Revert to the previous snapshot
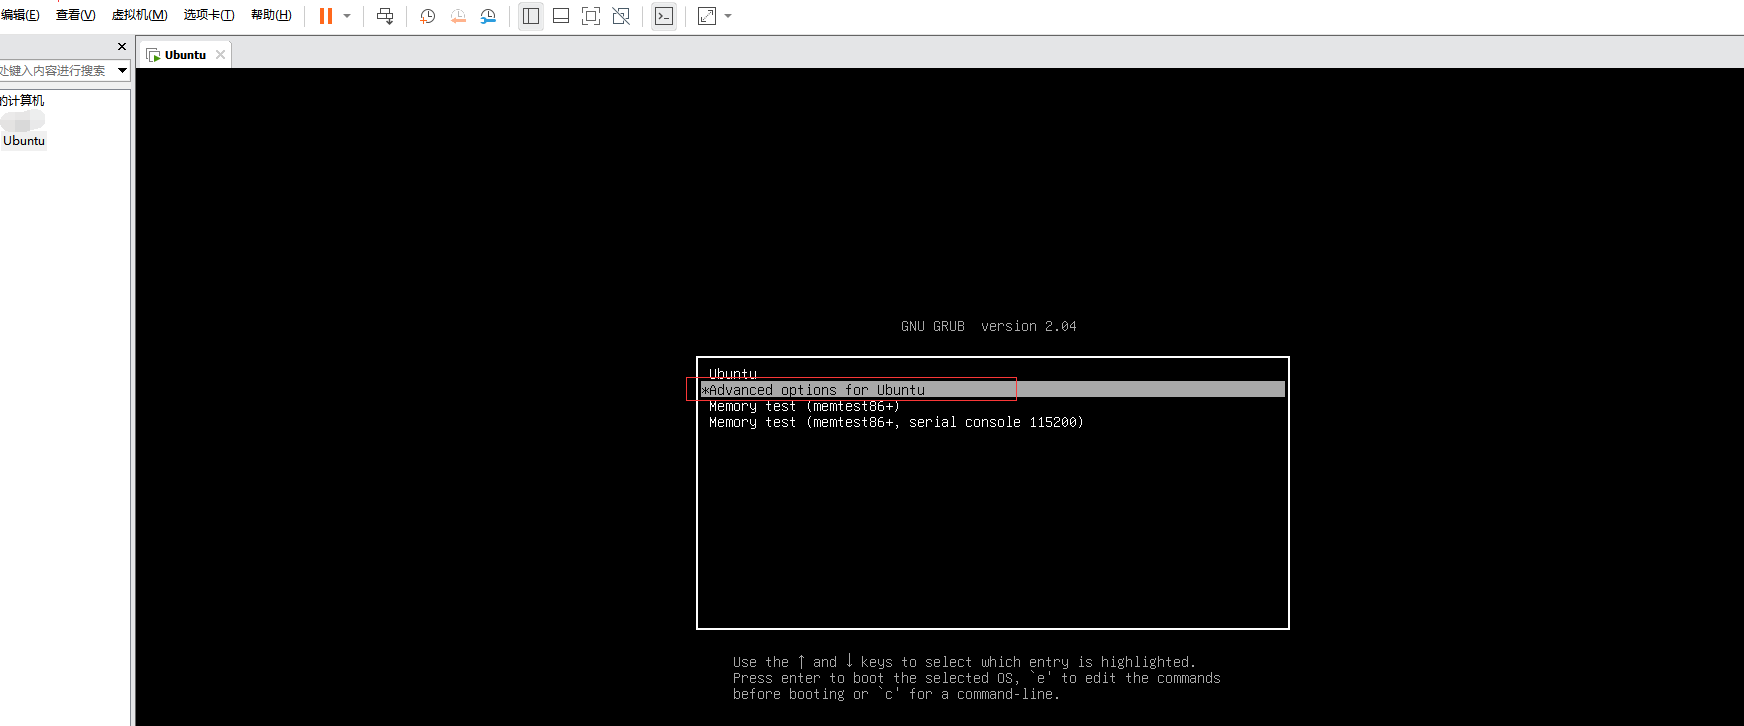The width and height of the screenshot is (1744, 726). pos(458,16)
